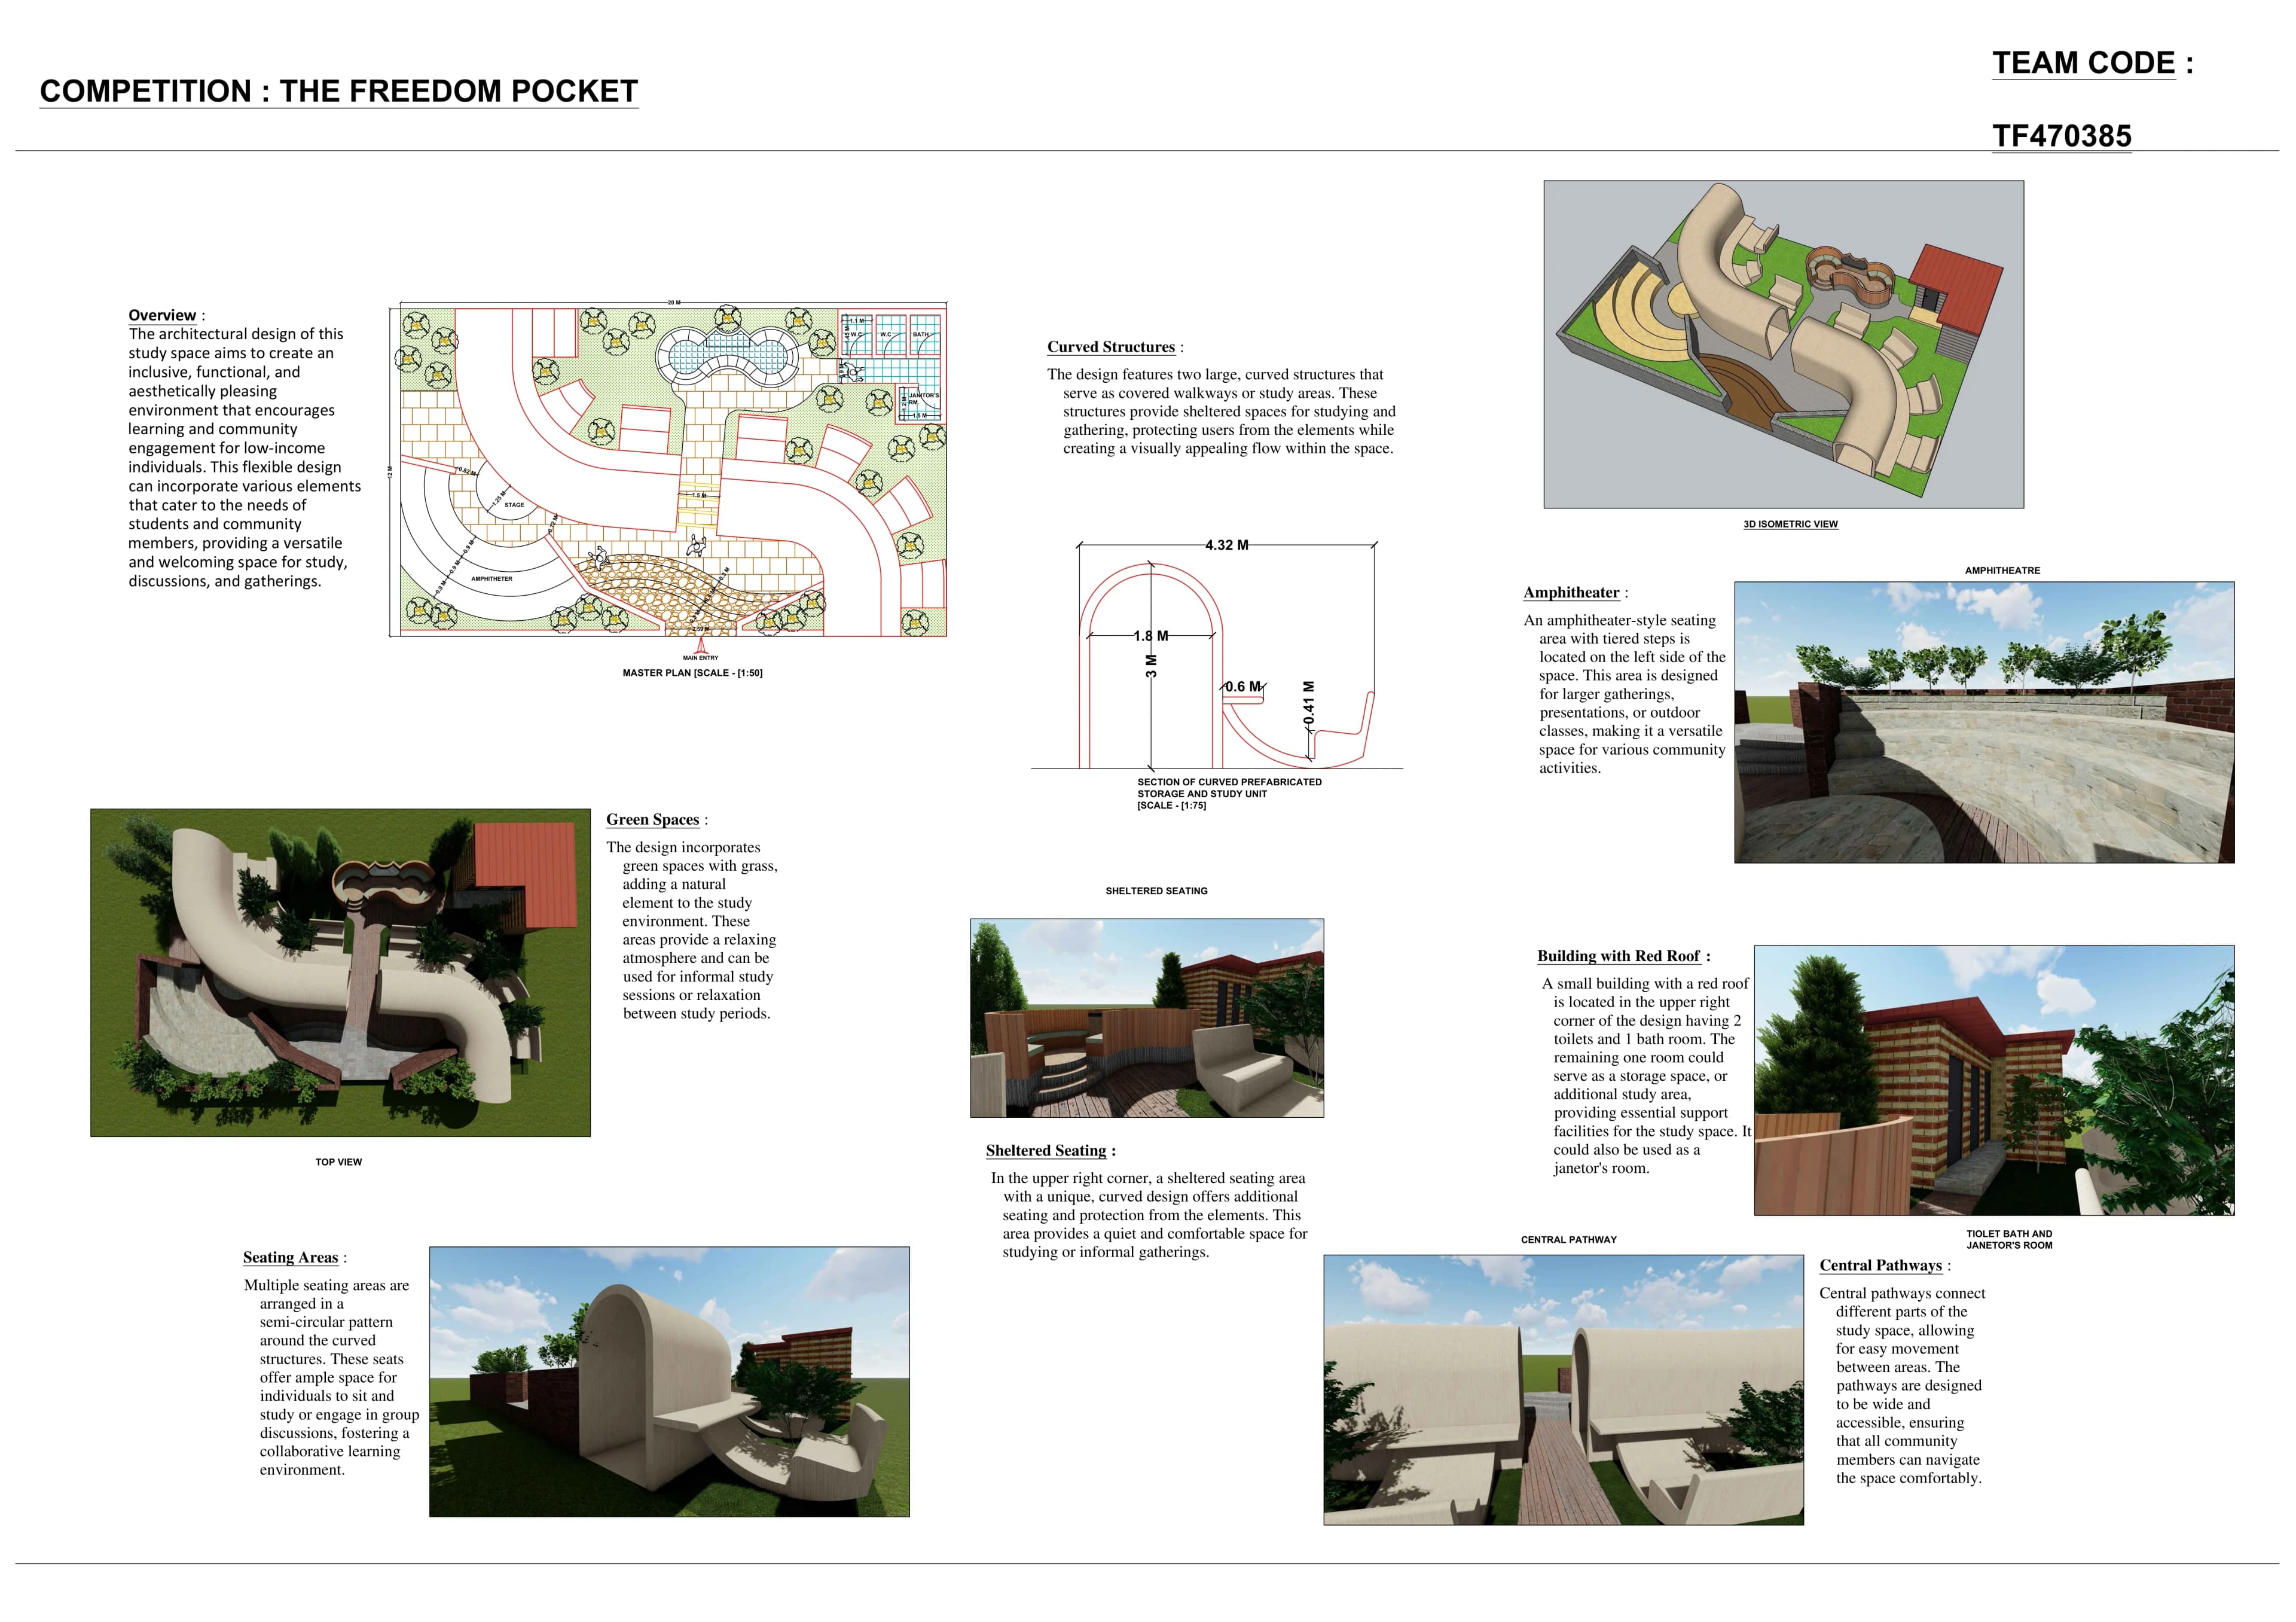Click the "SECTION OF CURVED PREFABRICATED" caption line
This screenshot has width=2296, height=1622.
click(1229, 782)
